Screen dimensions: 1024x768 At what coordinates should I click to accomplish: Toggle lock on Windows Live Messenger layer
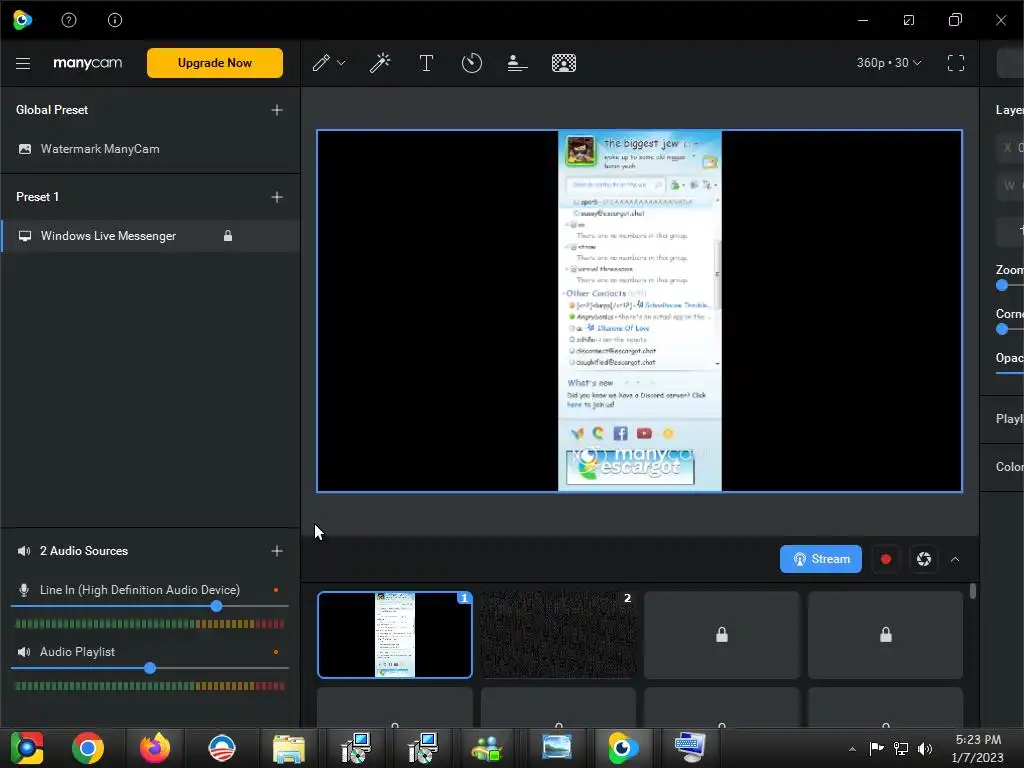[228, 236]
